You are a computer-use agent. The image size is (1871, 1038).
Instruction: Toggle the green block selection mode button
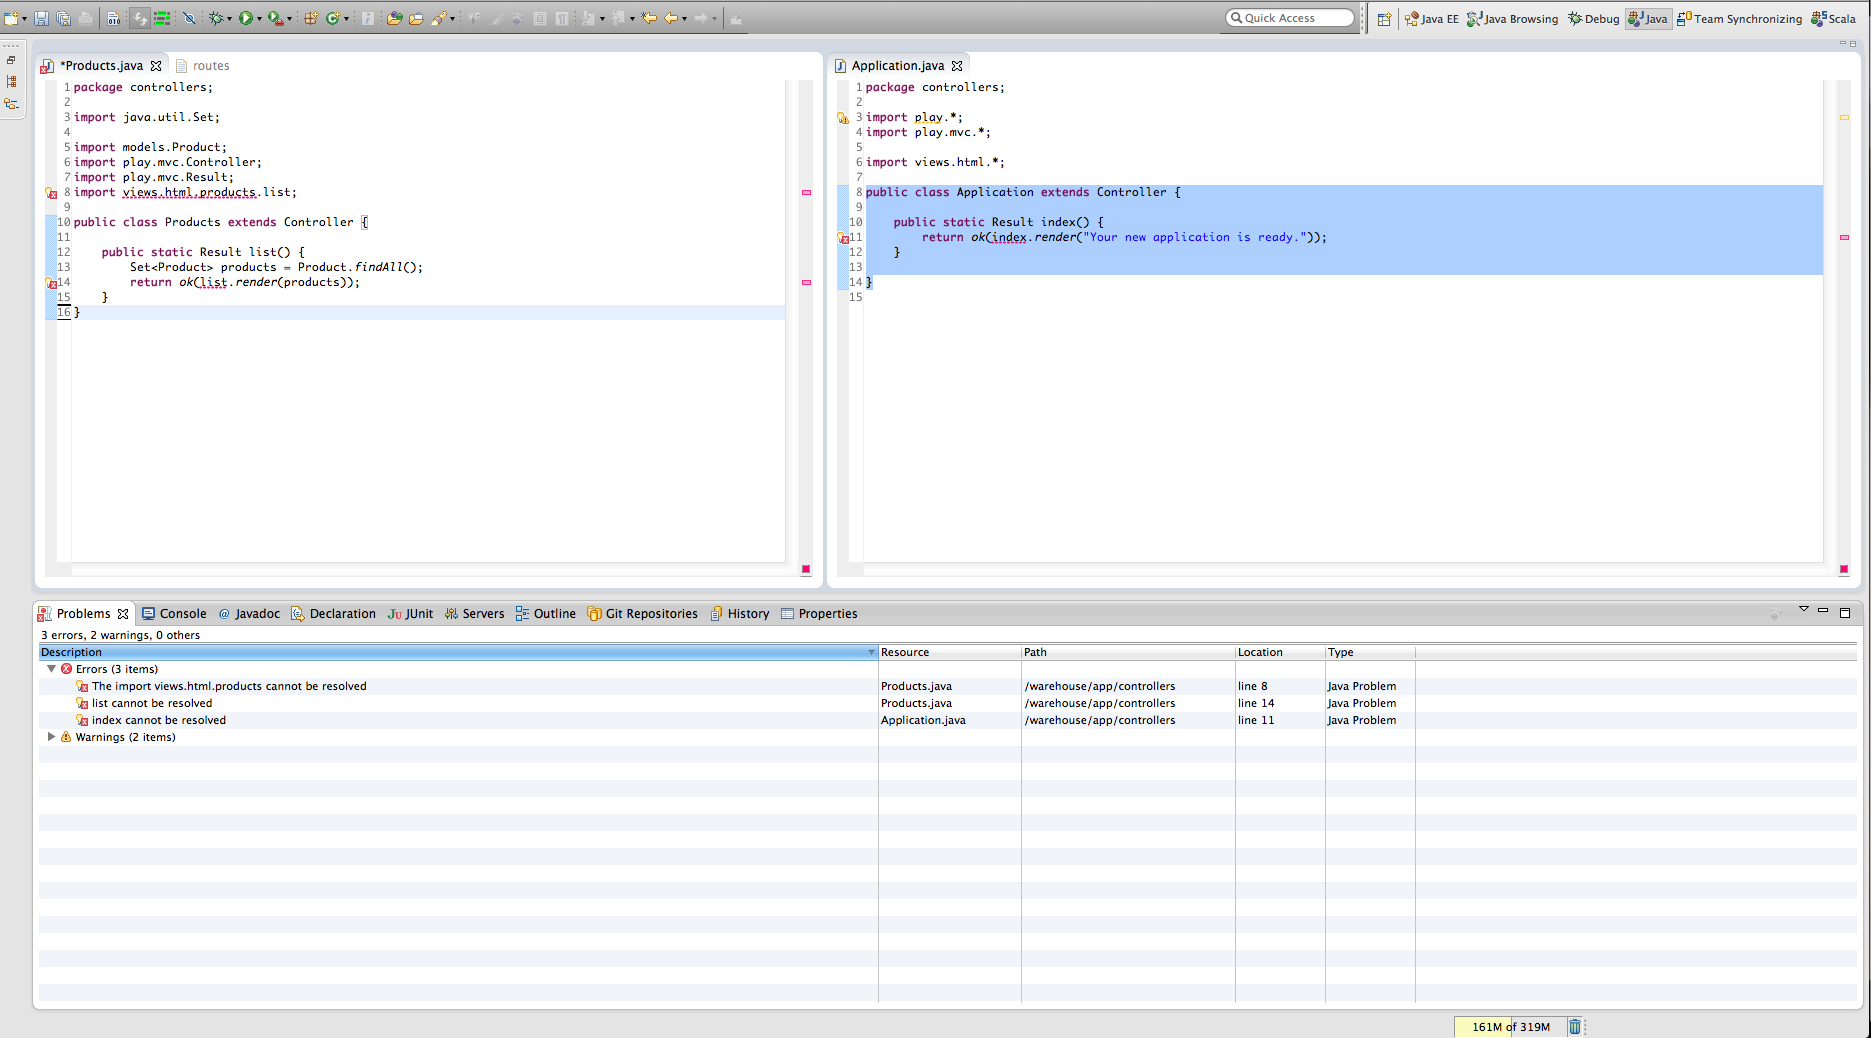[161, 18]
